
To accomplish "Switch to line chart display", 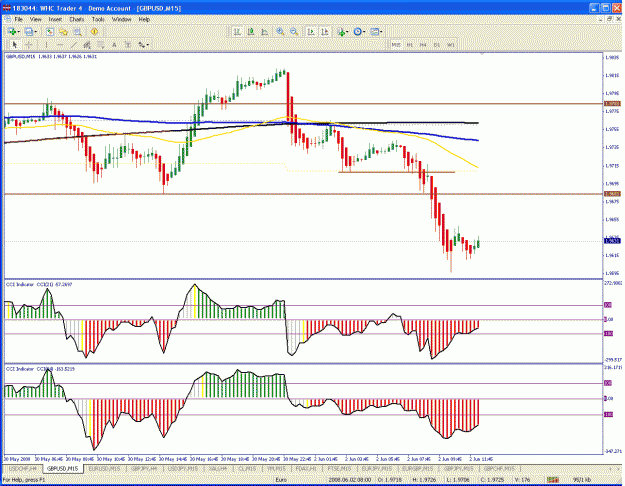I will [x=264, y=32].
